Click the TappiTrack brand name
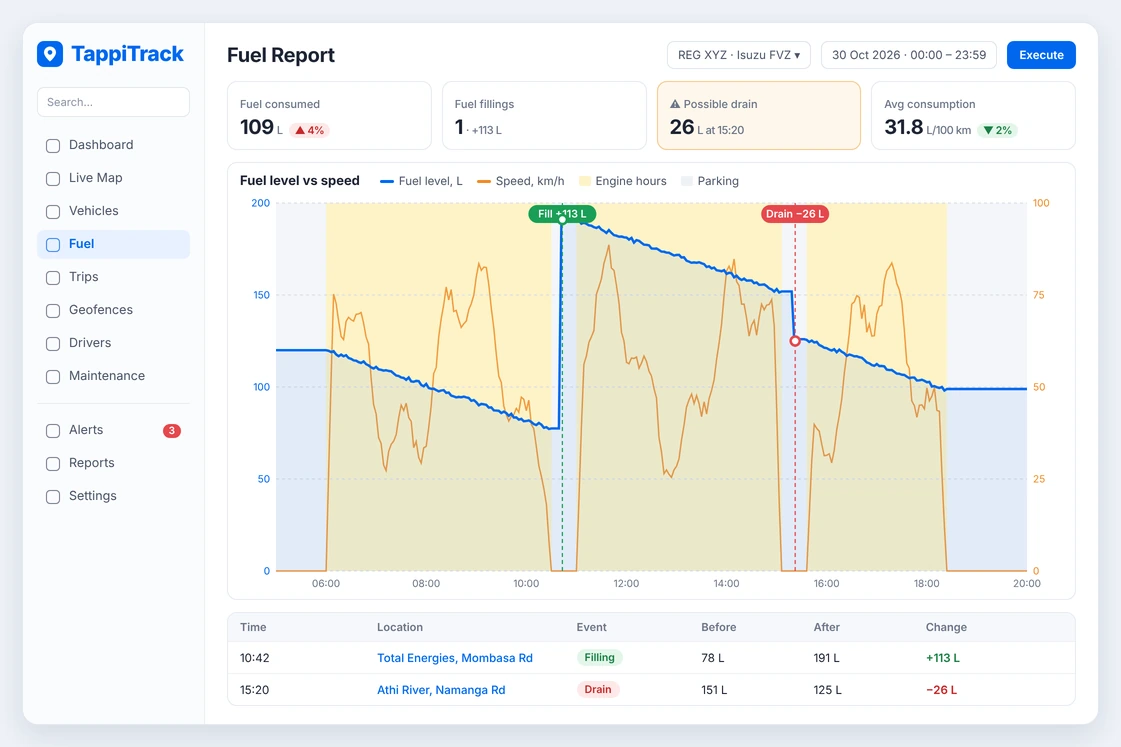Viewport: 1121px width, 747px height. pyautogui.click(x=127, y=54)
